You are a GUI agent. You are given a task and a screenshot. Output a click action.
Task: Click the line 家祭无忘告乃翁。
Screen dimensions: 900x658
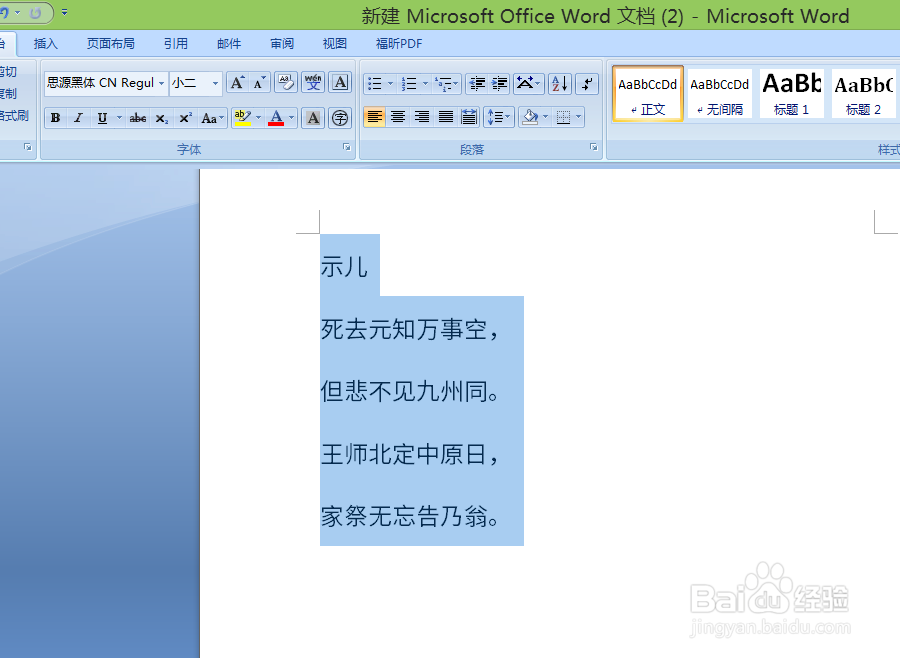[x=410, y=516]
